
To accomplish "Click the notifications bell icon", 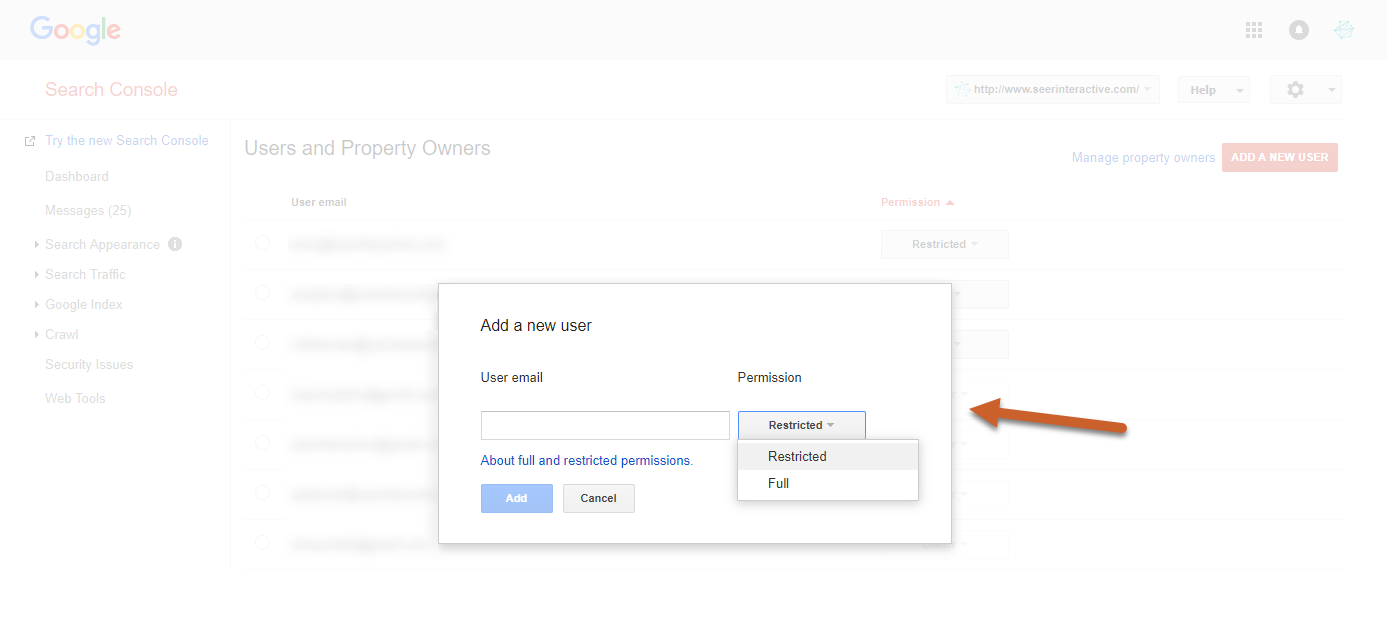I will (1299, 30).
